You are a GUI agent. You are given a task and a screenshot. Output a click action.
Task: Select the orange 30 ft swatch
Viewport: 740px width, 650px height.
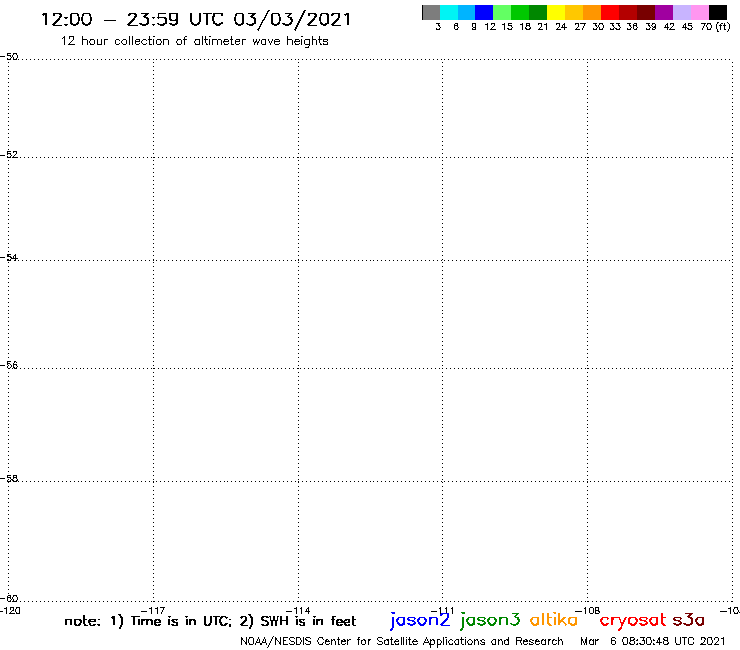(x=592, y=12)
